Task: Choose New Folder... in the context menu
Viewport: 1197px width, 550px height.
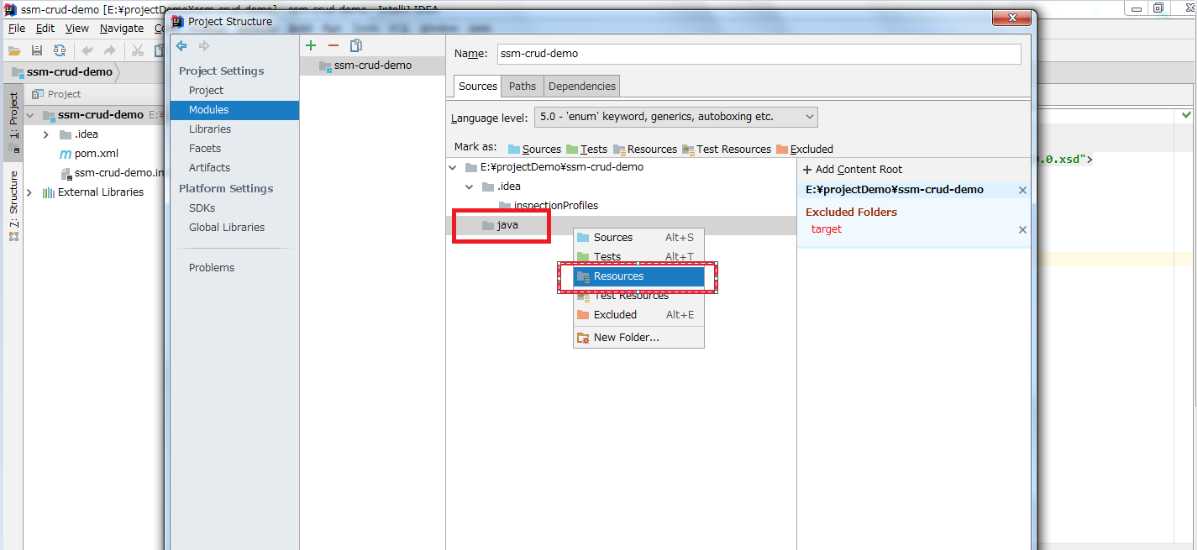Action: (639, 338)
